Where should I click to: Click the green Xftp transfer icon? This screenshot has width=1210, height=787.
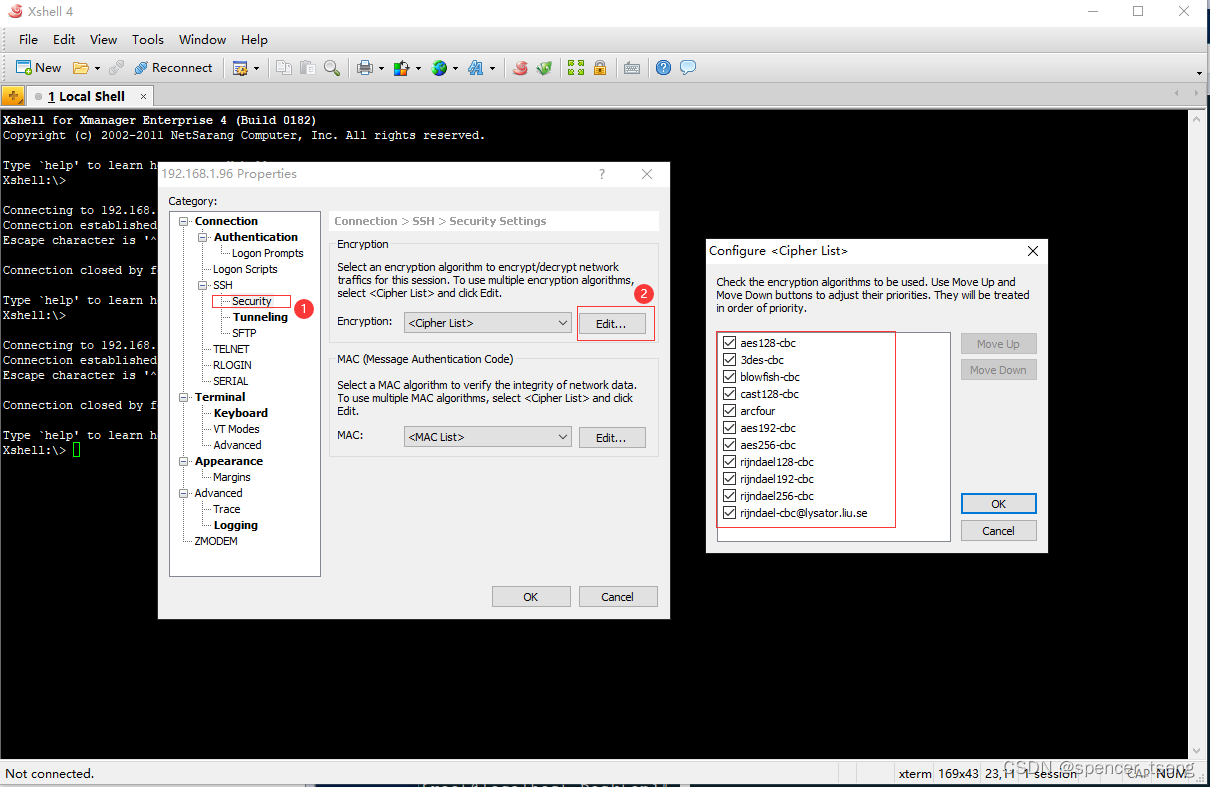544,68
